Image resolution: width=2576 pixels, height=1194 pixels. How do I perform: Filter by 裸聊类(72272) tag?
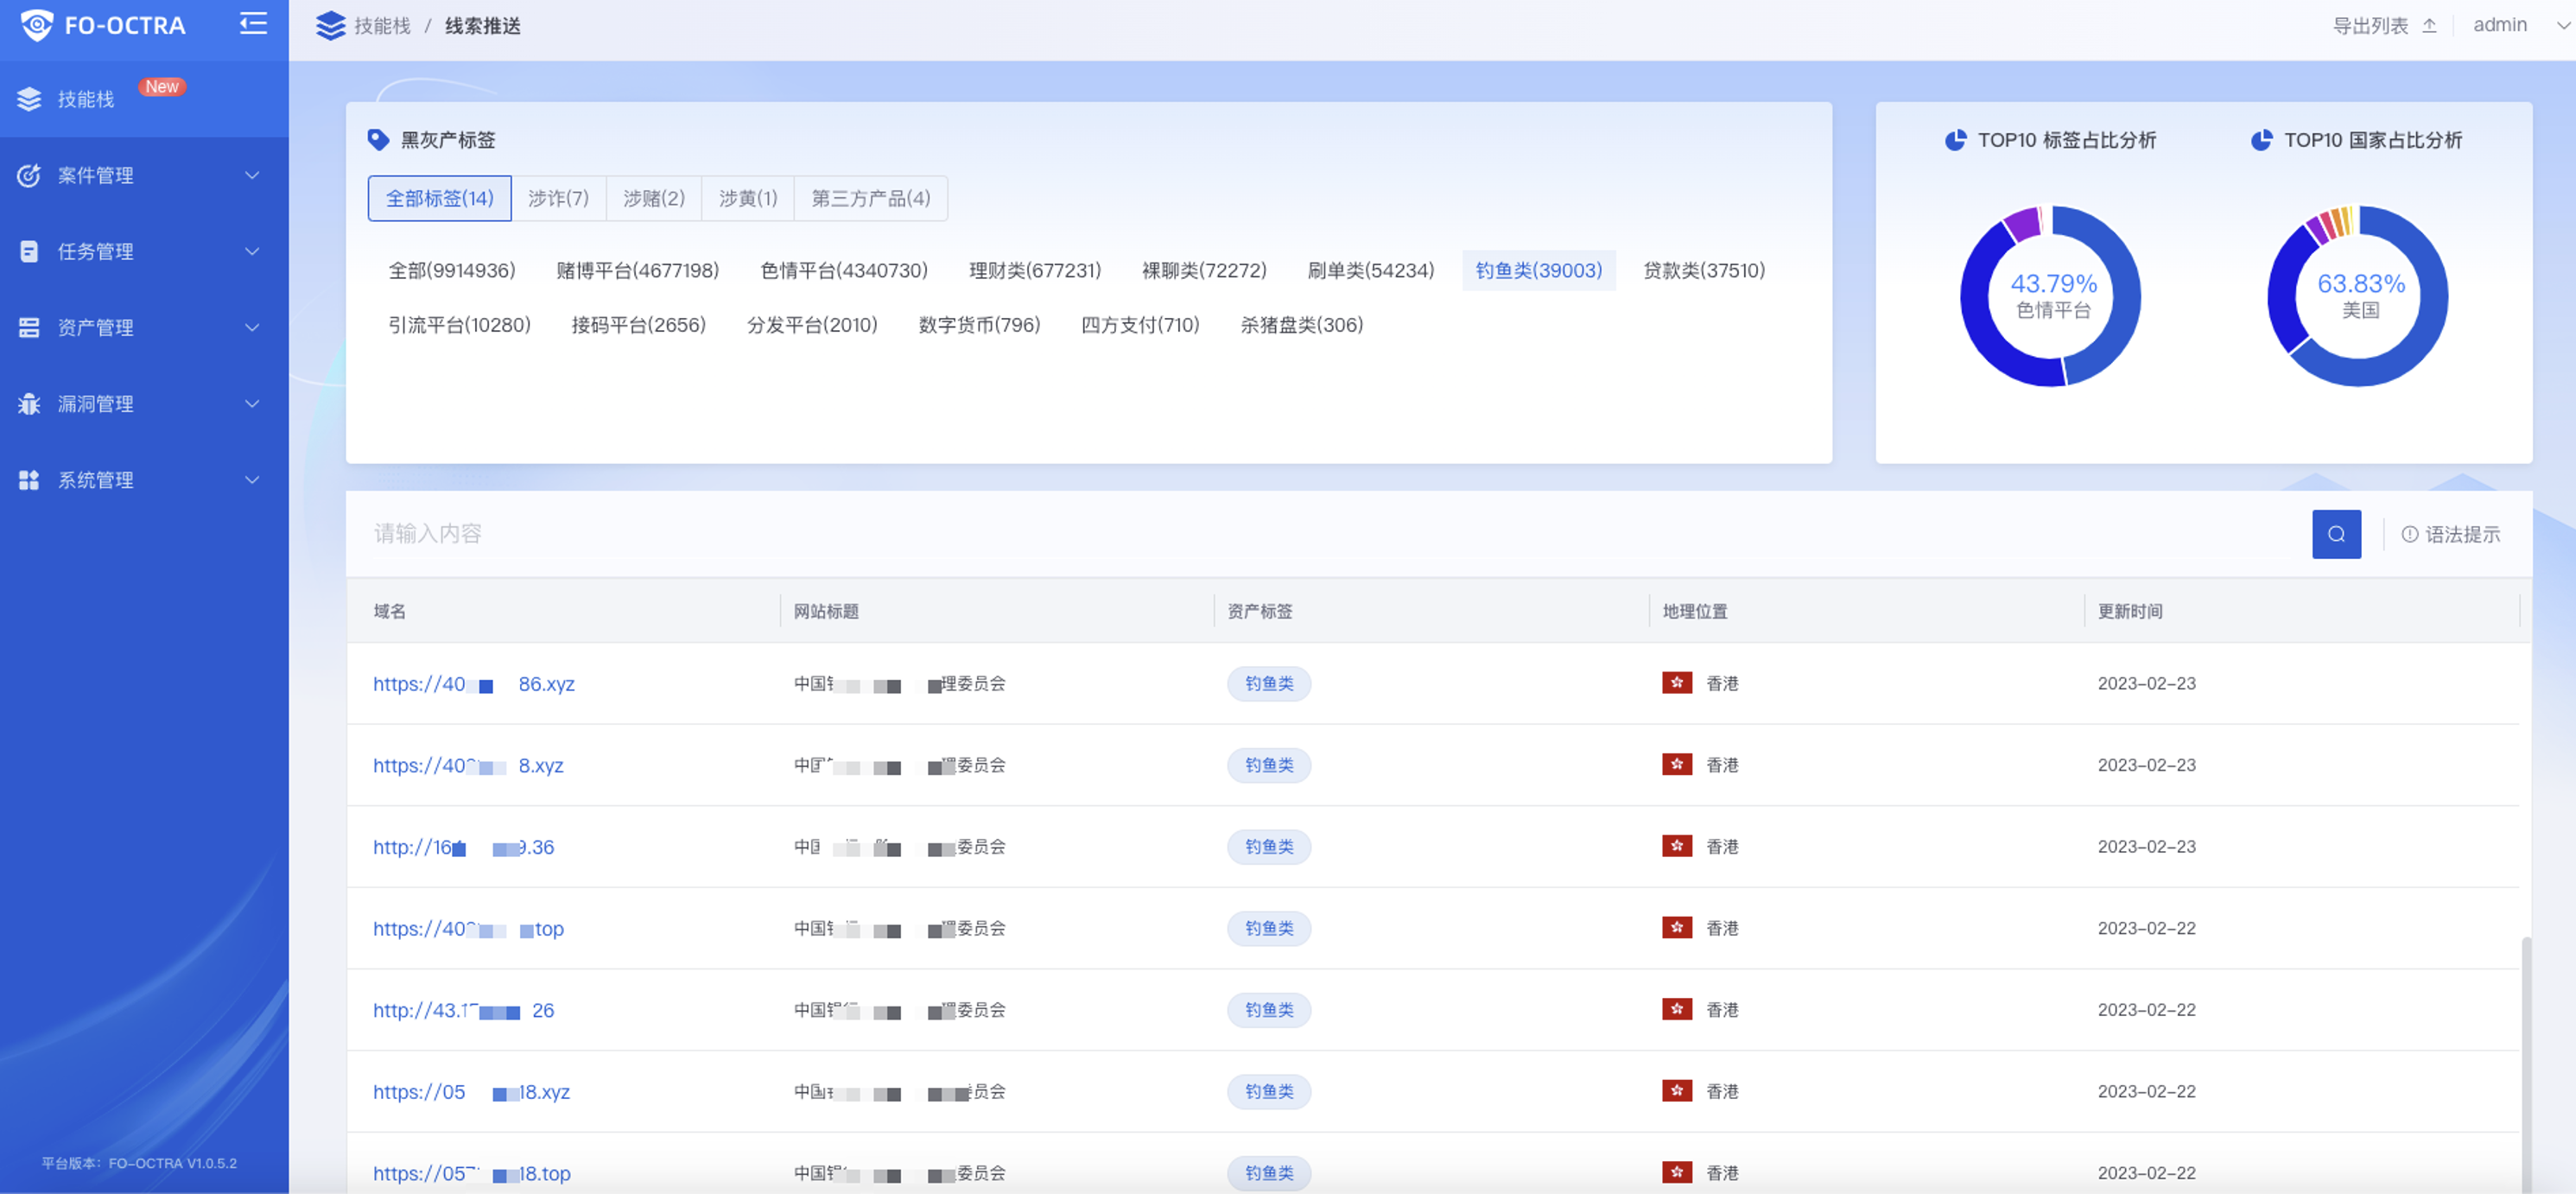point(1204,270)
